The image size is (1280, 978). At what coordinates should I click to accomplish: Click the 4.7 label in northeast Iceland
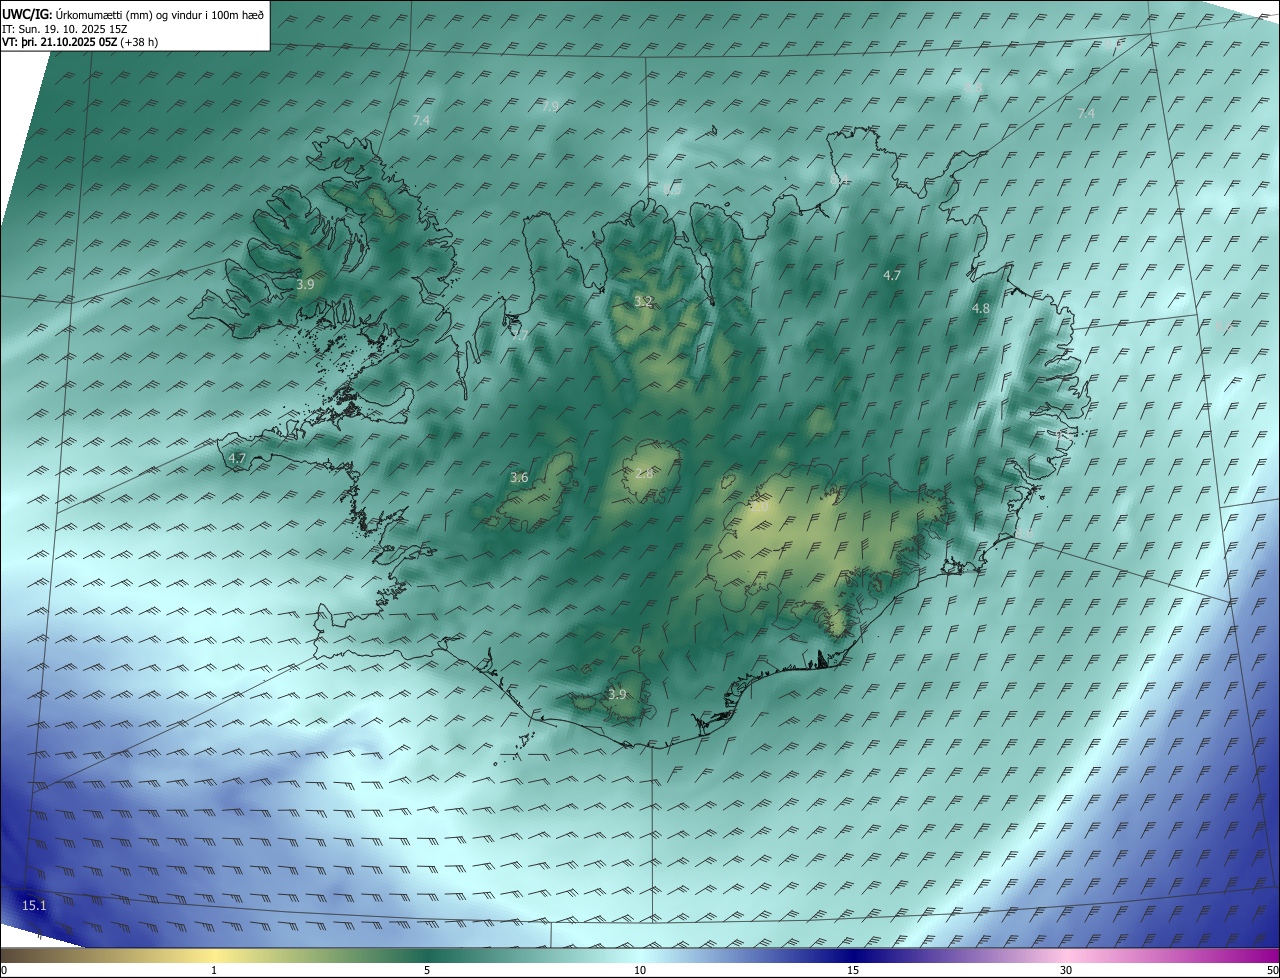892,275
